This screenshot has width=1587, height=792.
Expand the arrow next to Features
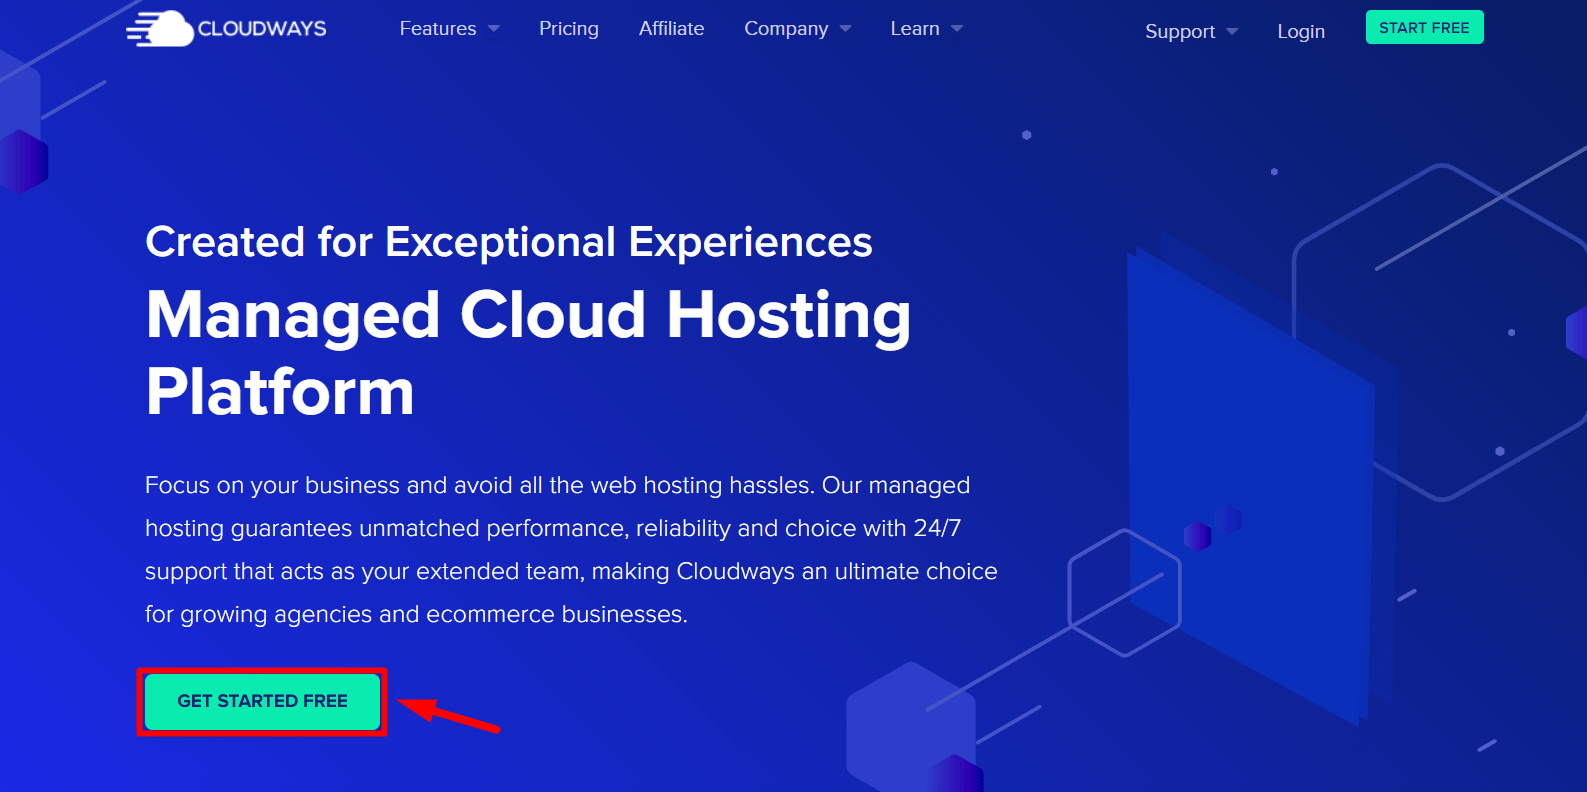pyautogui.click(x=494, y=29)
